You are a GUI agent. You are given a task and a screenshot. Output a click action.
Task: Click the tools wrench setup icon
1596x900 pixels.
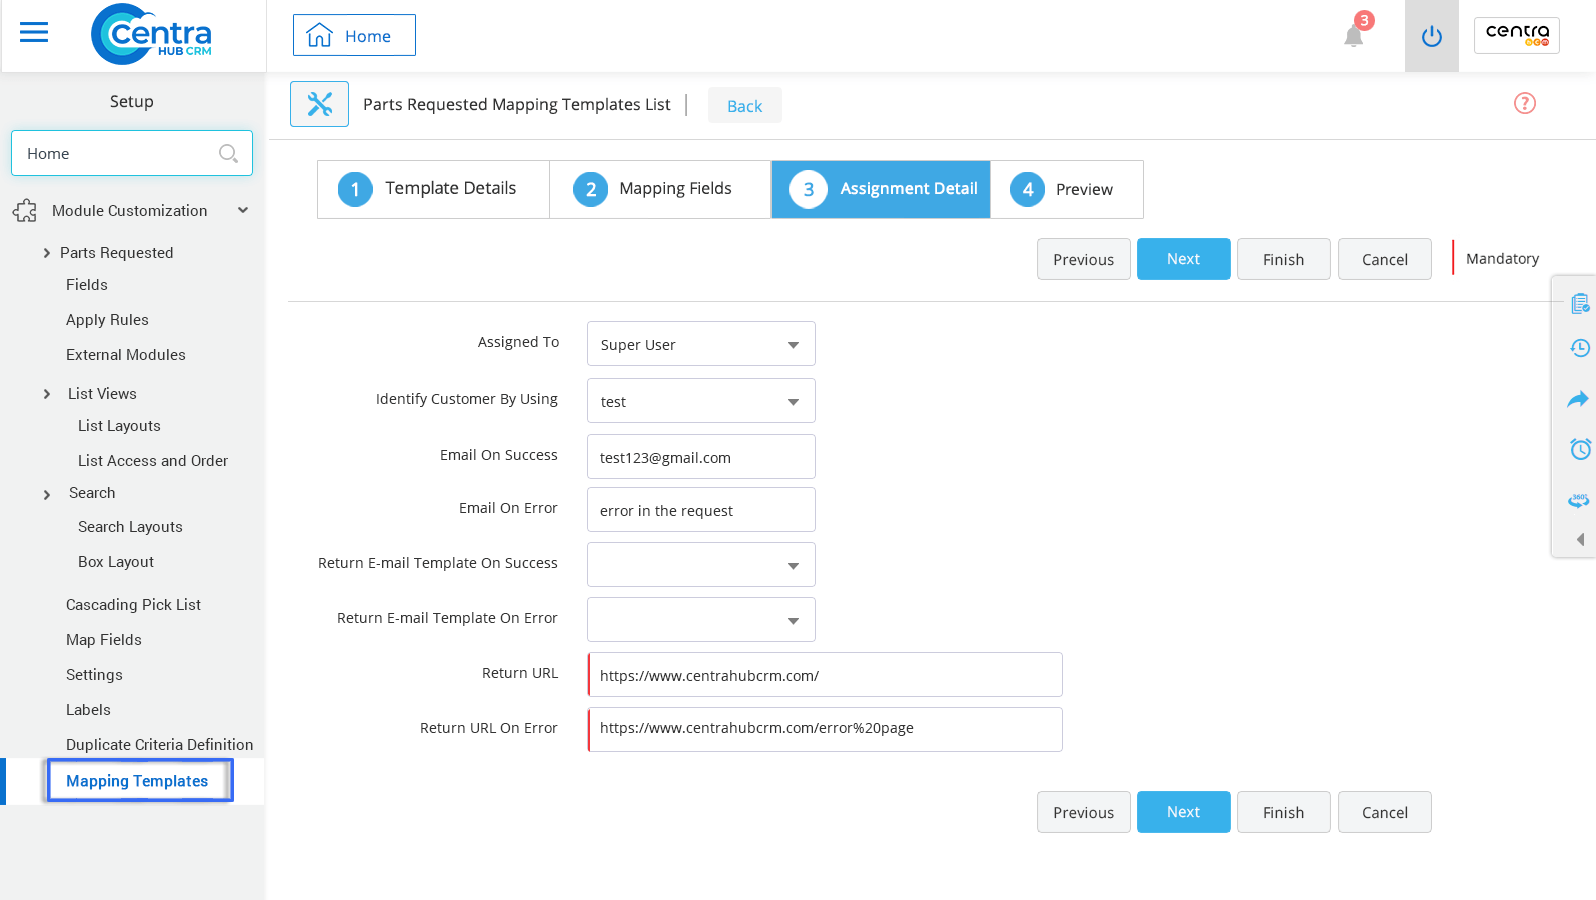(320, 104)
